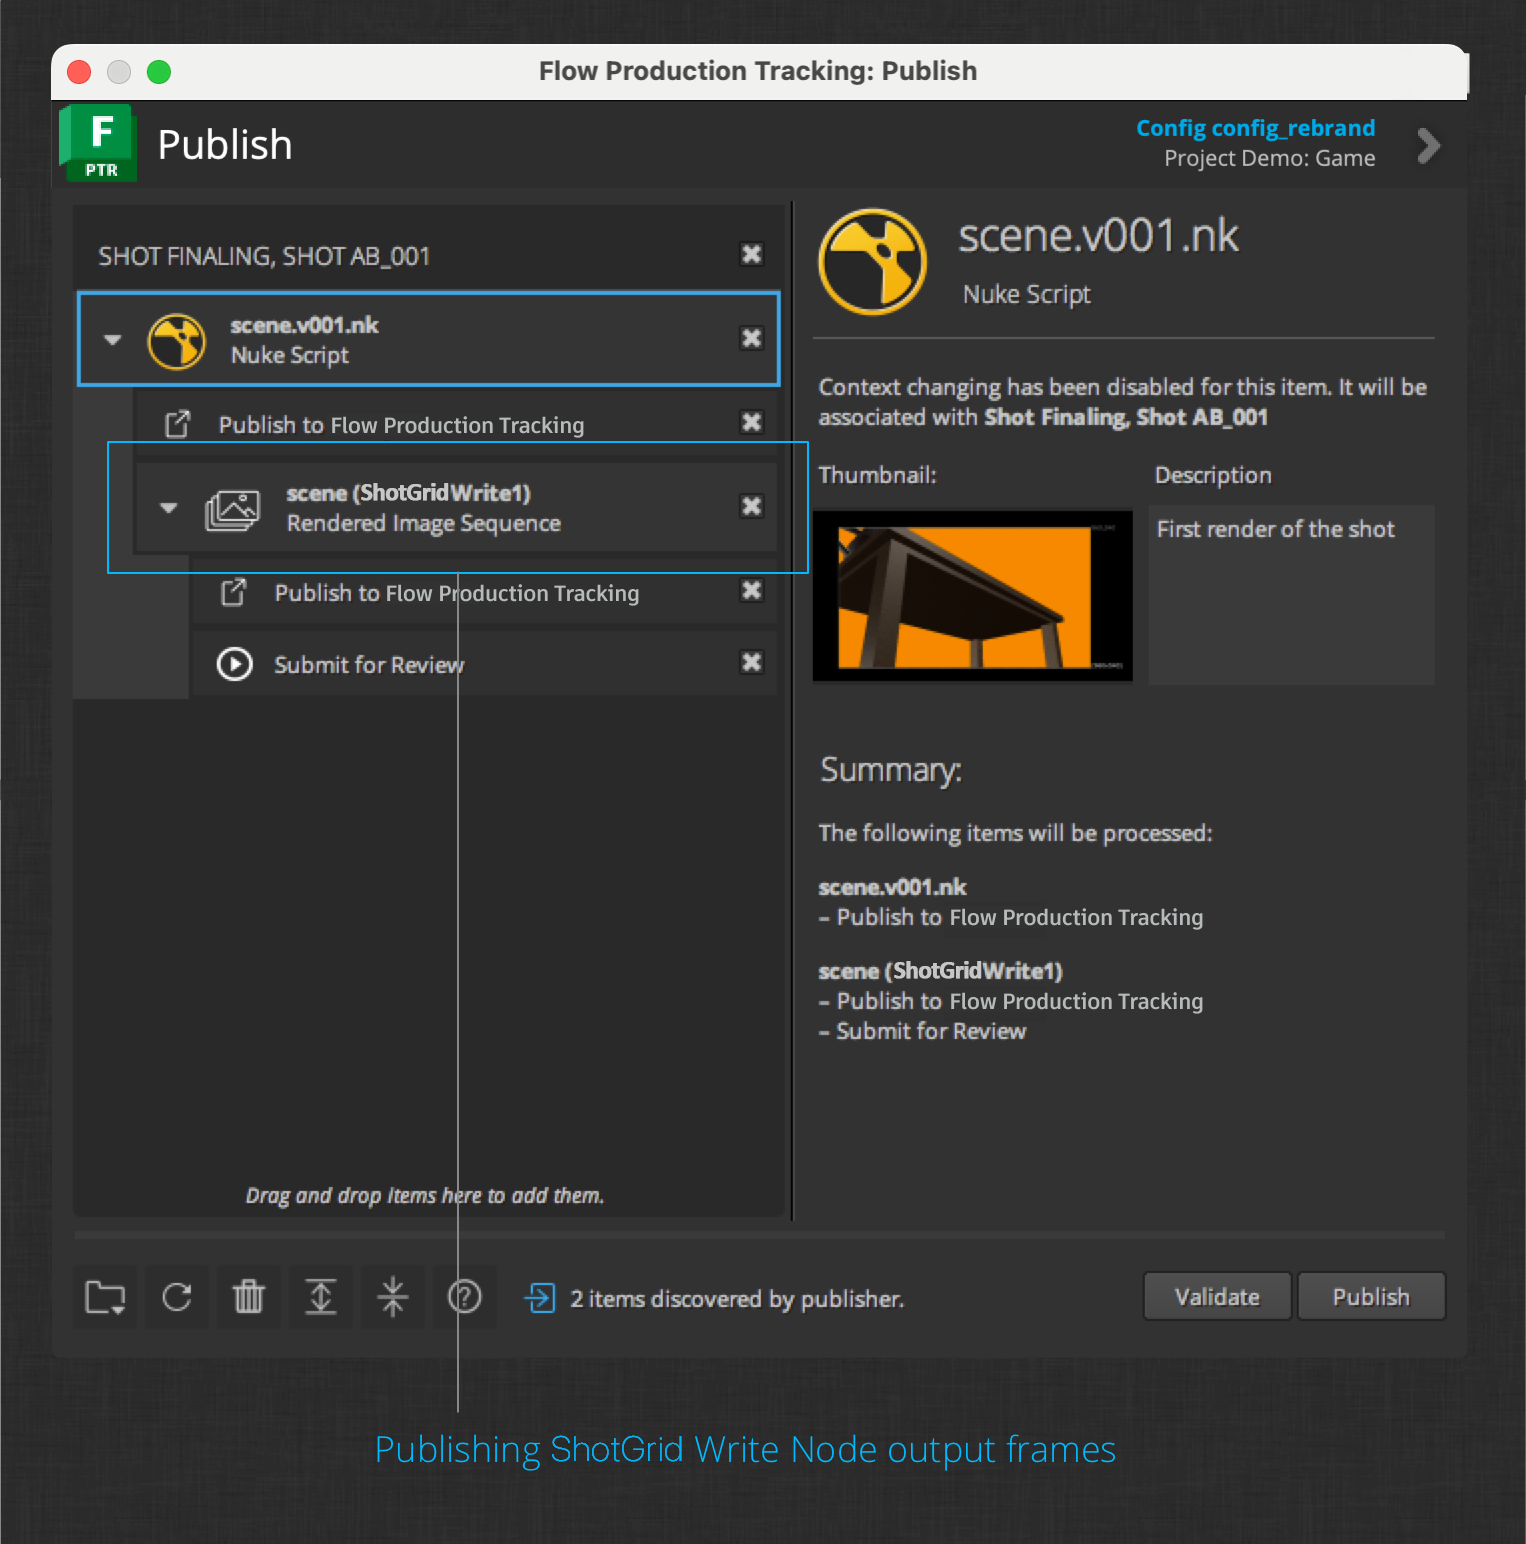1526x1544 pixels.
Task: Collapse all items with the inward arrows icon
Action: click(x=393, y=1297)
